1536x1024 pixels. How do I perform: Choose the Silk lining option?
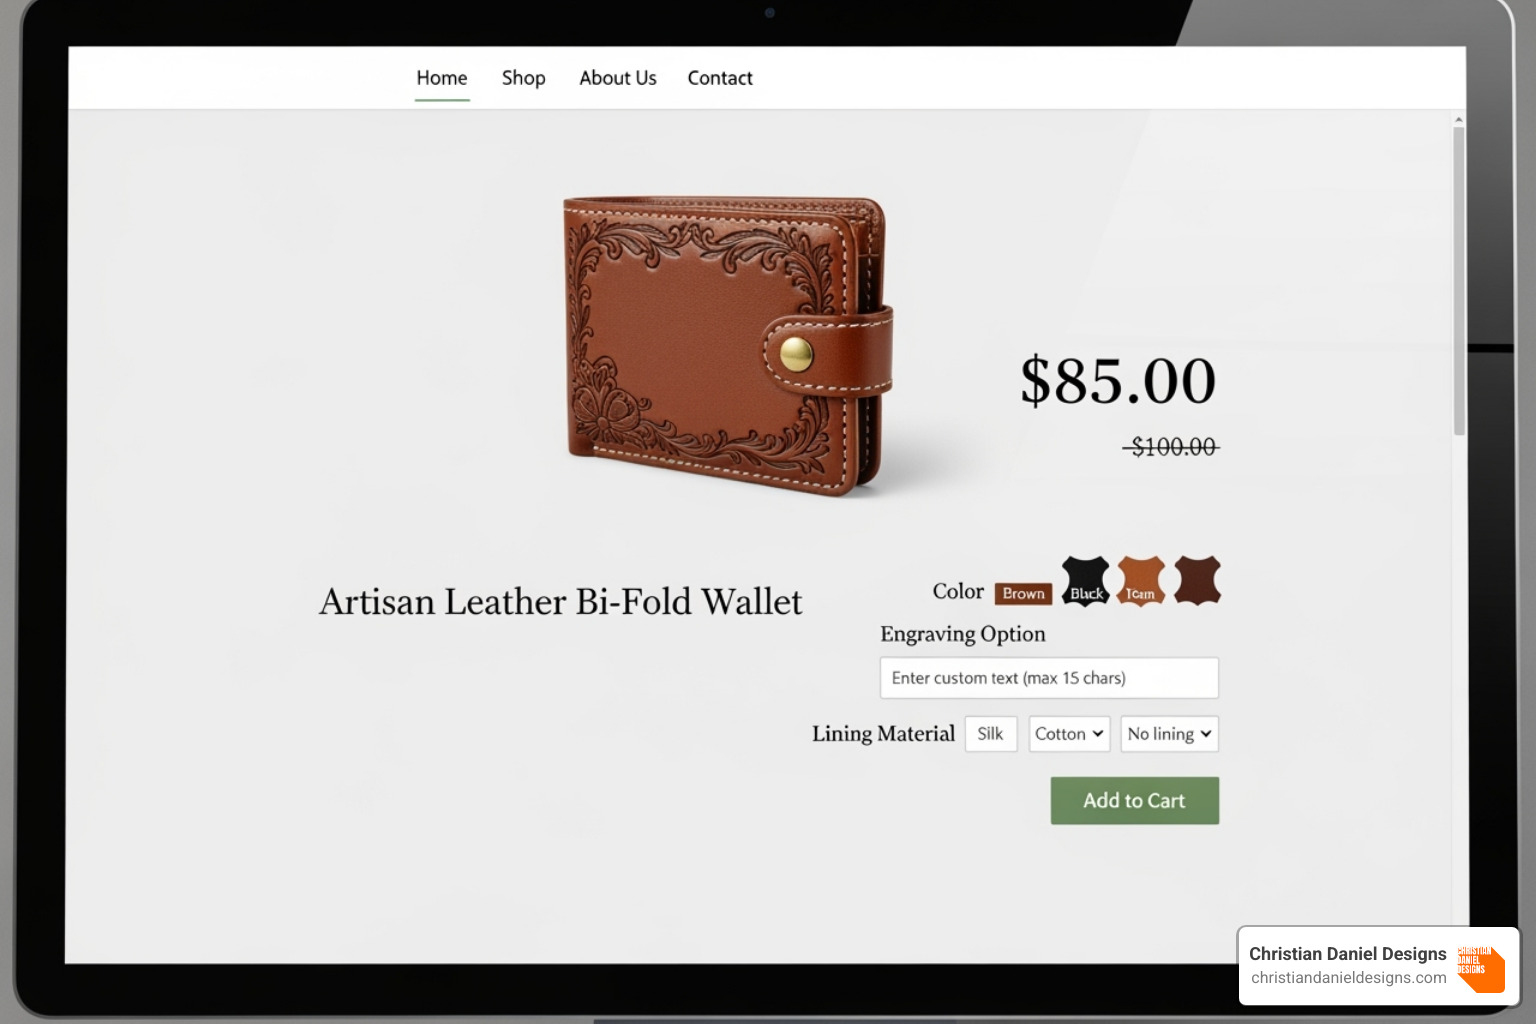[x=991, y=734]
